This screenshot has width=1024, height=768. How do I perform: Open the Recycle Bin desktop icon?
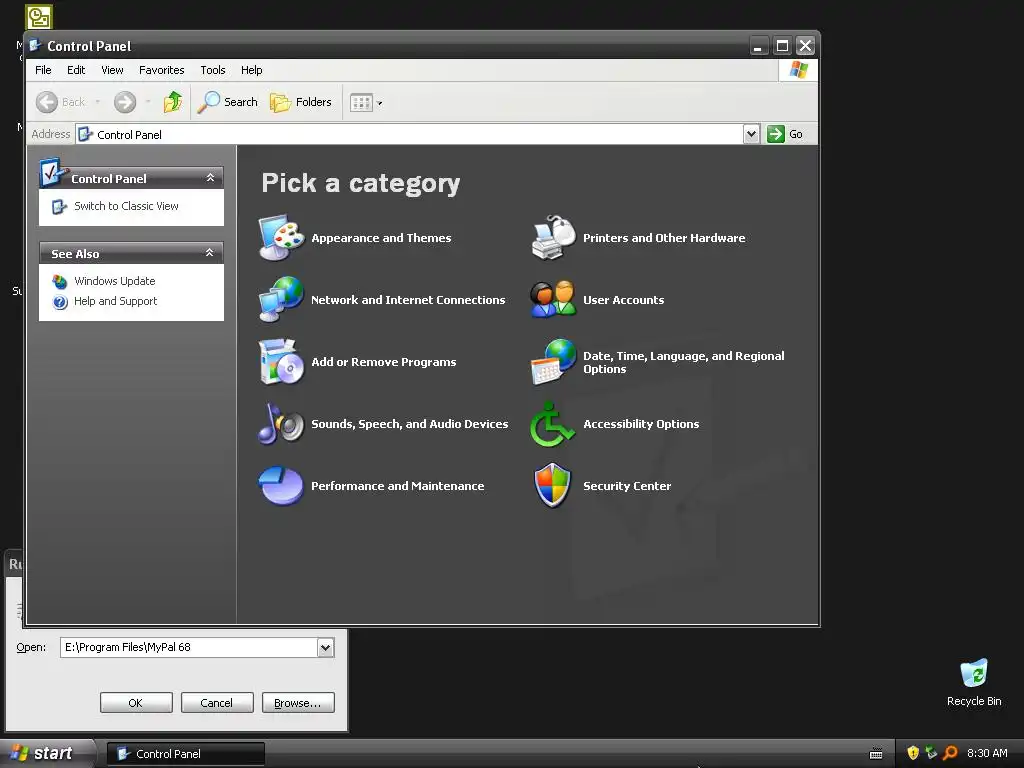[974, 674]
